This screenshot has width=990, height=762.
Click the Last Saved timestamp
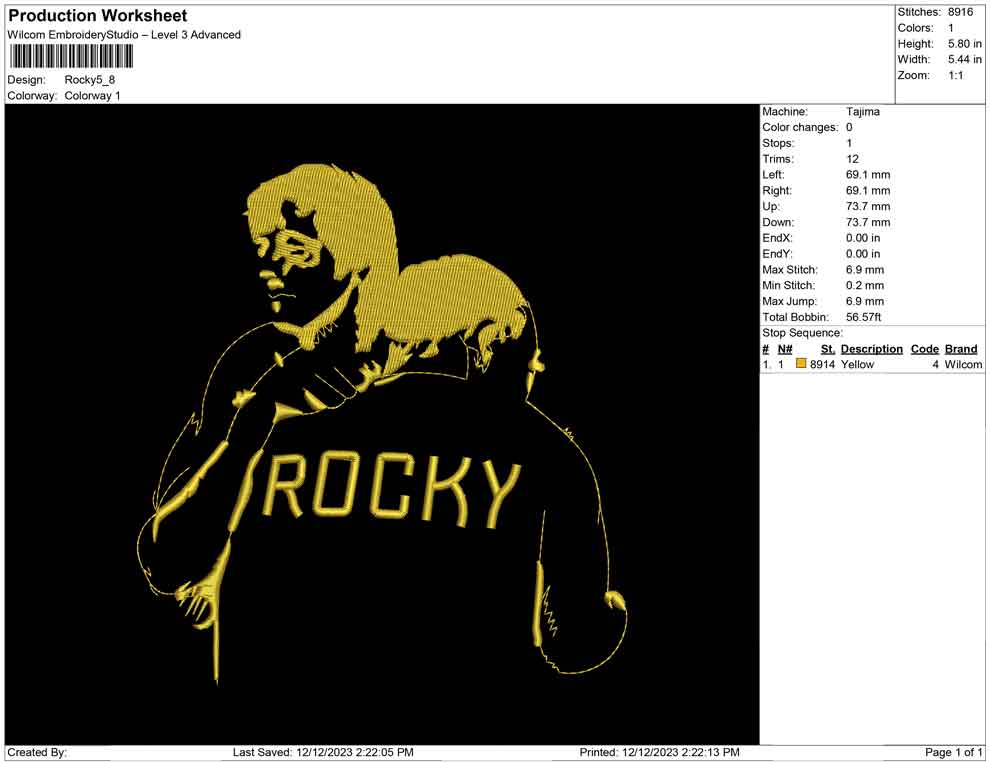(322, 752)
